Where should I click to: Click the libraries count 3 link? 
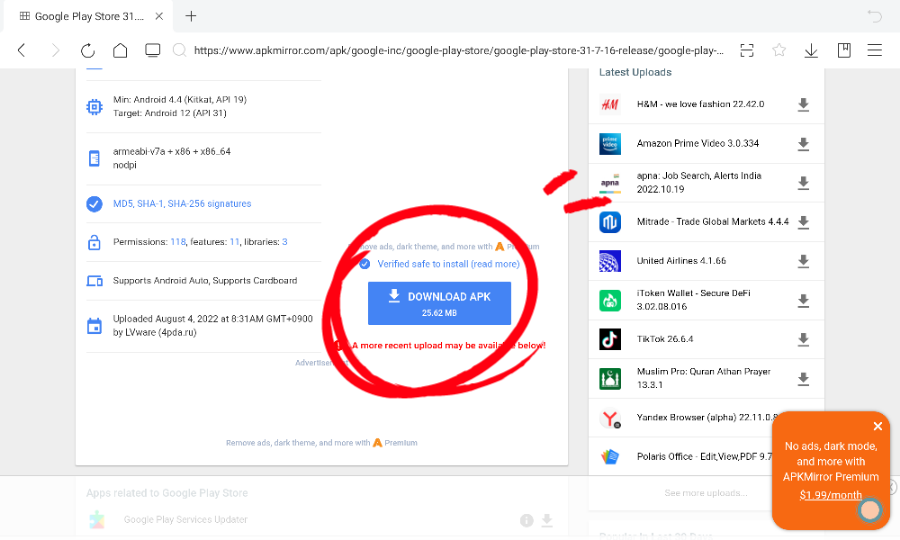[x=285, y=242]
